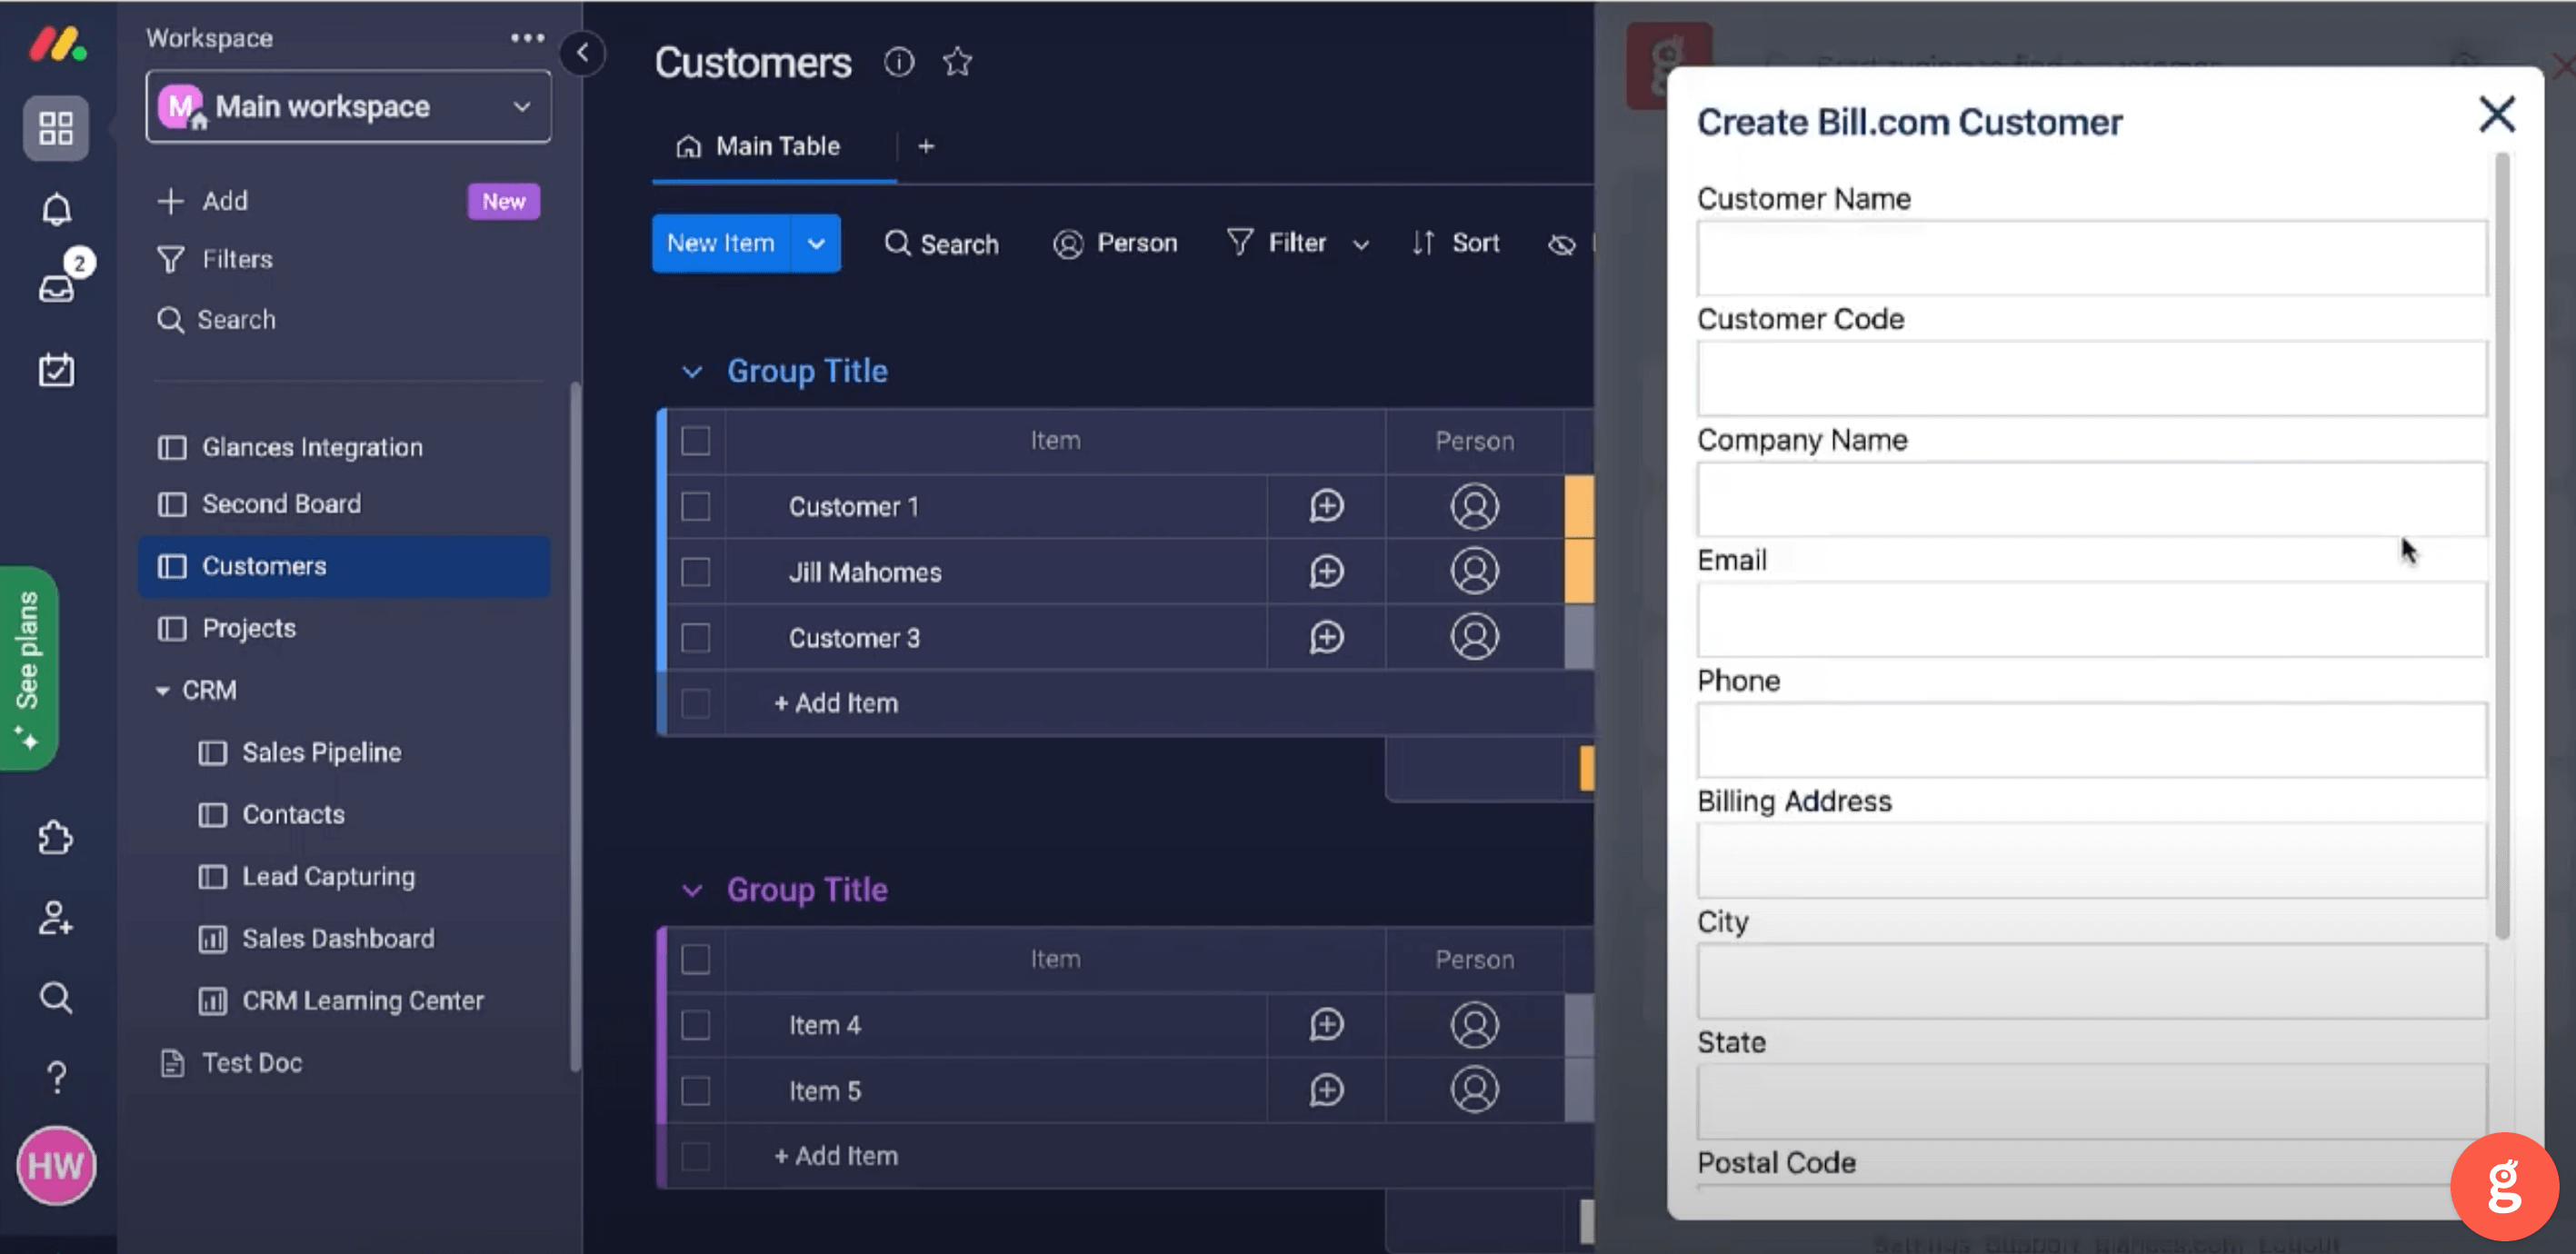Open the left rail search magnifier
The height and width of the screenshot is (1254, 2576).
point(56,997)
